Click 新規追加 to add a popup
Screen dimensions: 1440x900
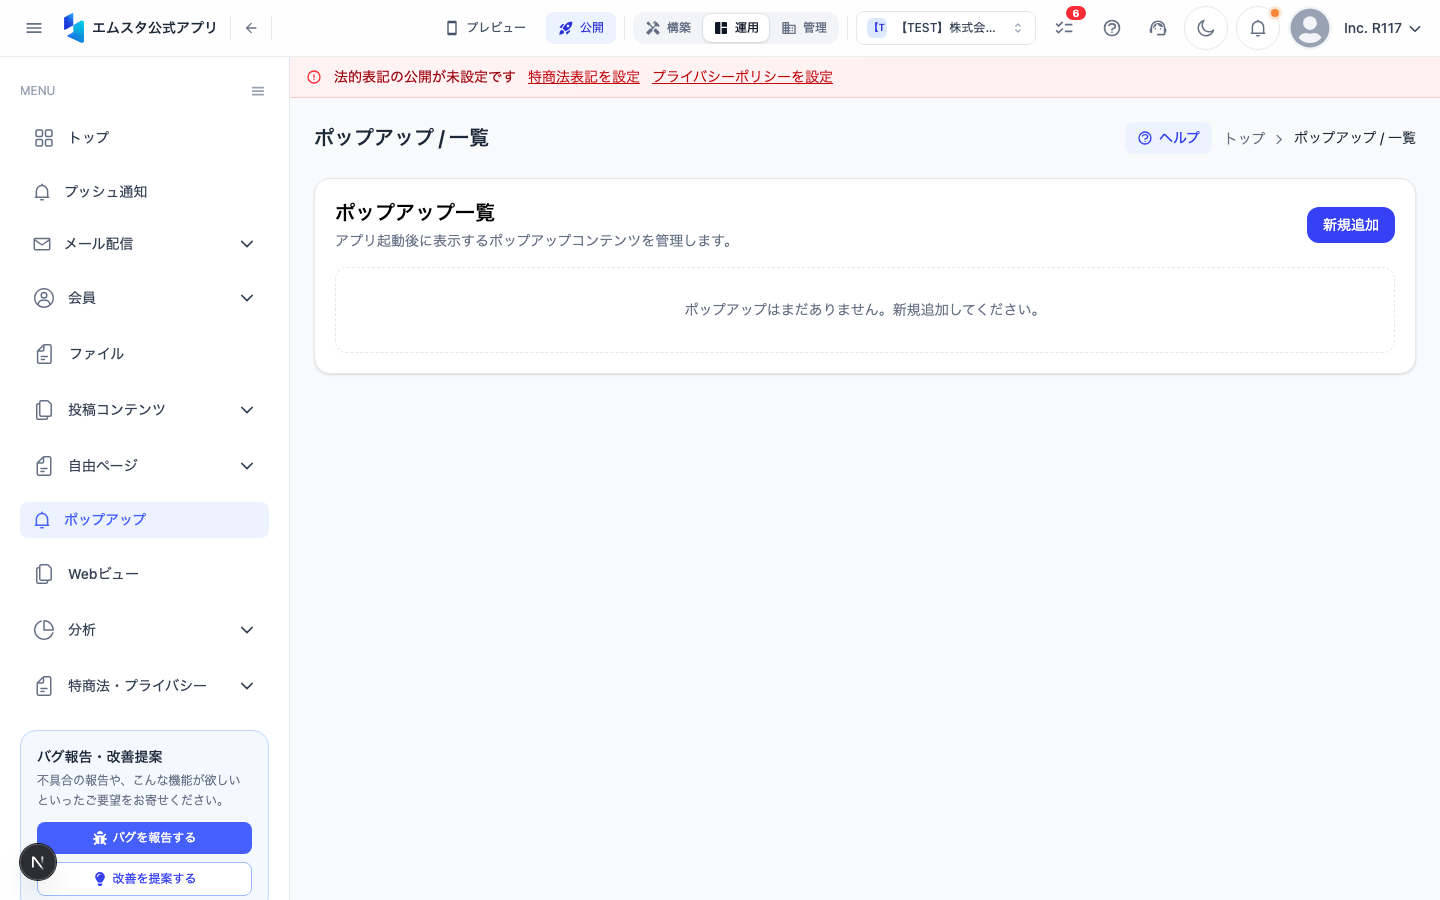coord(1351,225)
